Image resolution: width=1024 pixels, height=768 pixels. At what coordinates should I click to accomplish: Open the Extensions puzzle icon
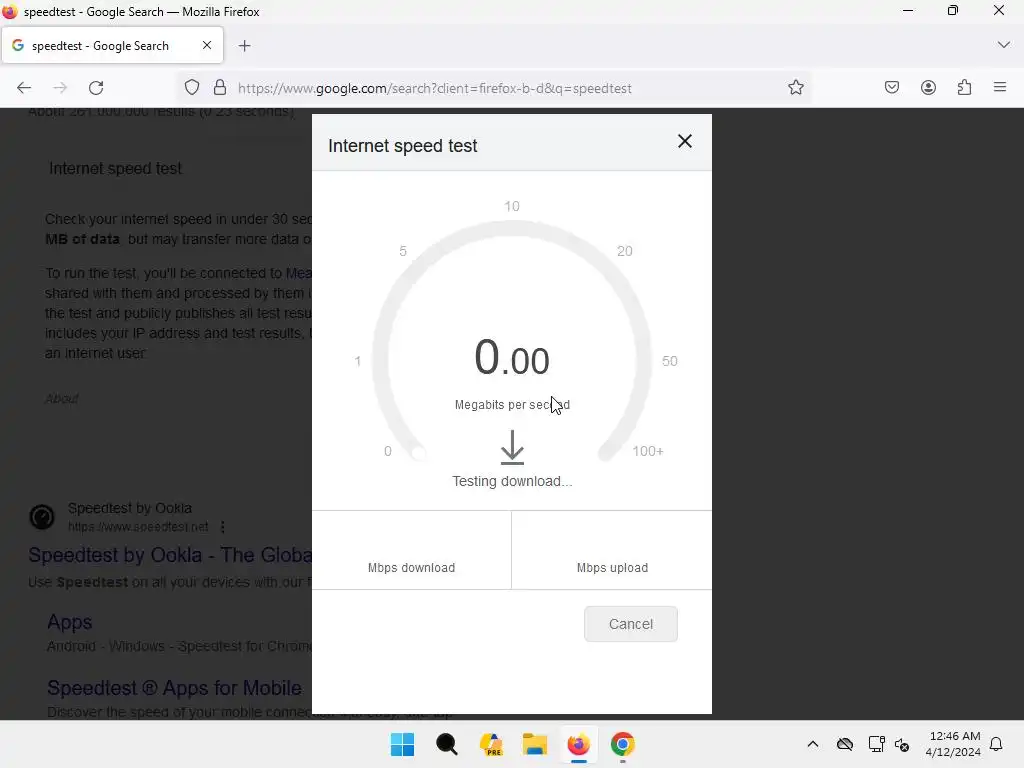[965, 88]
